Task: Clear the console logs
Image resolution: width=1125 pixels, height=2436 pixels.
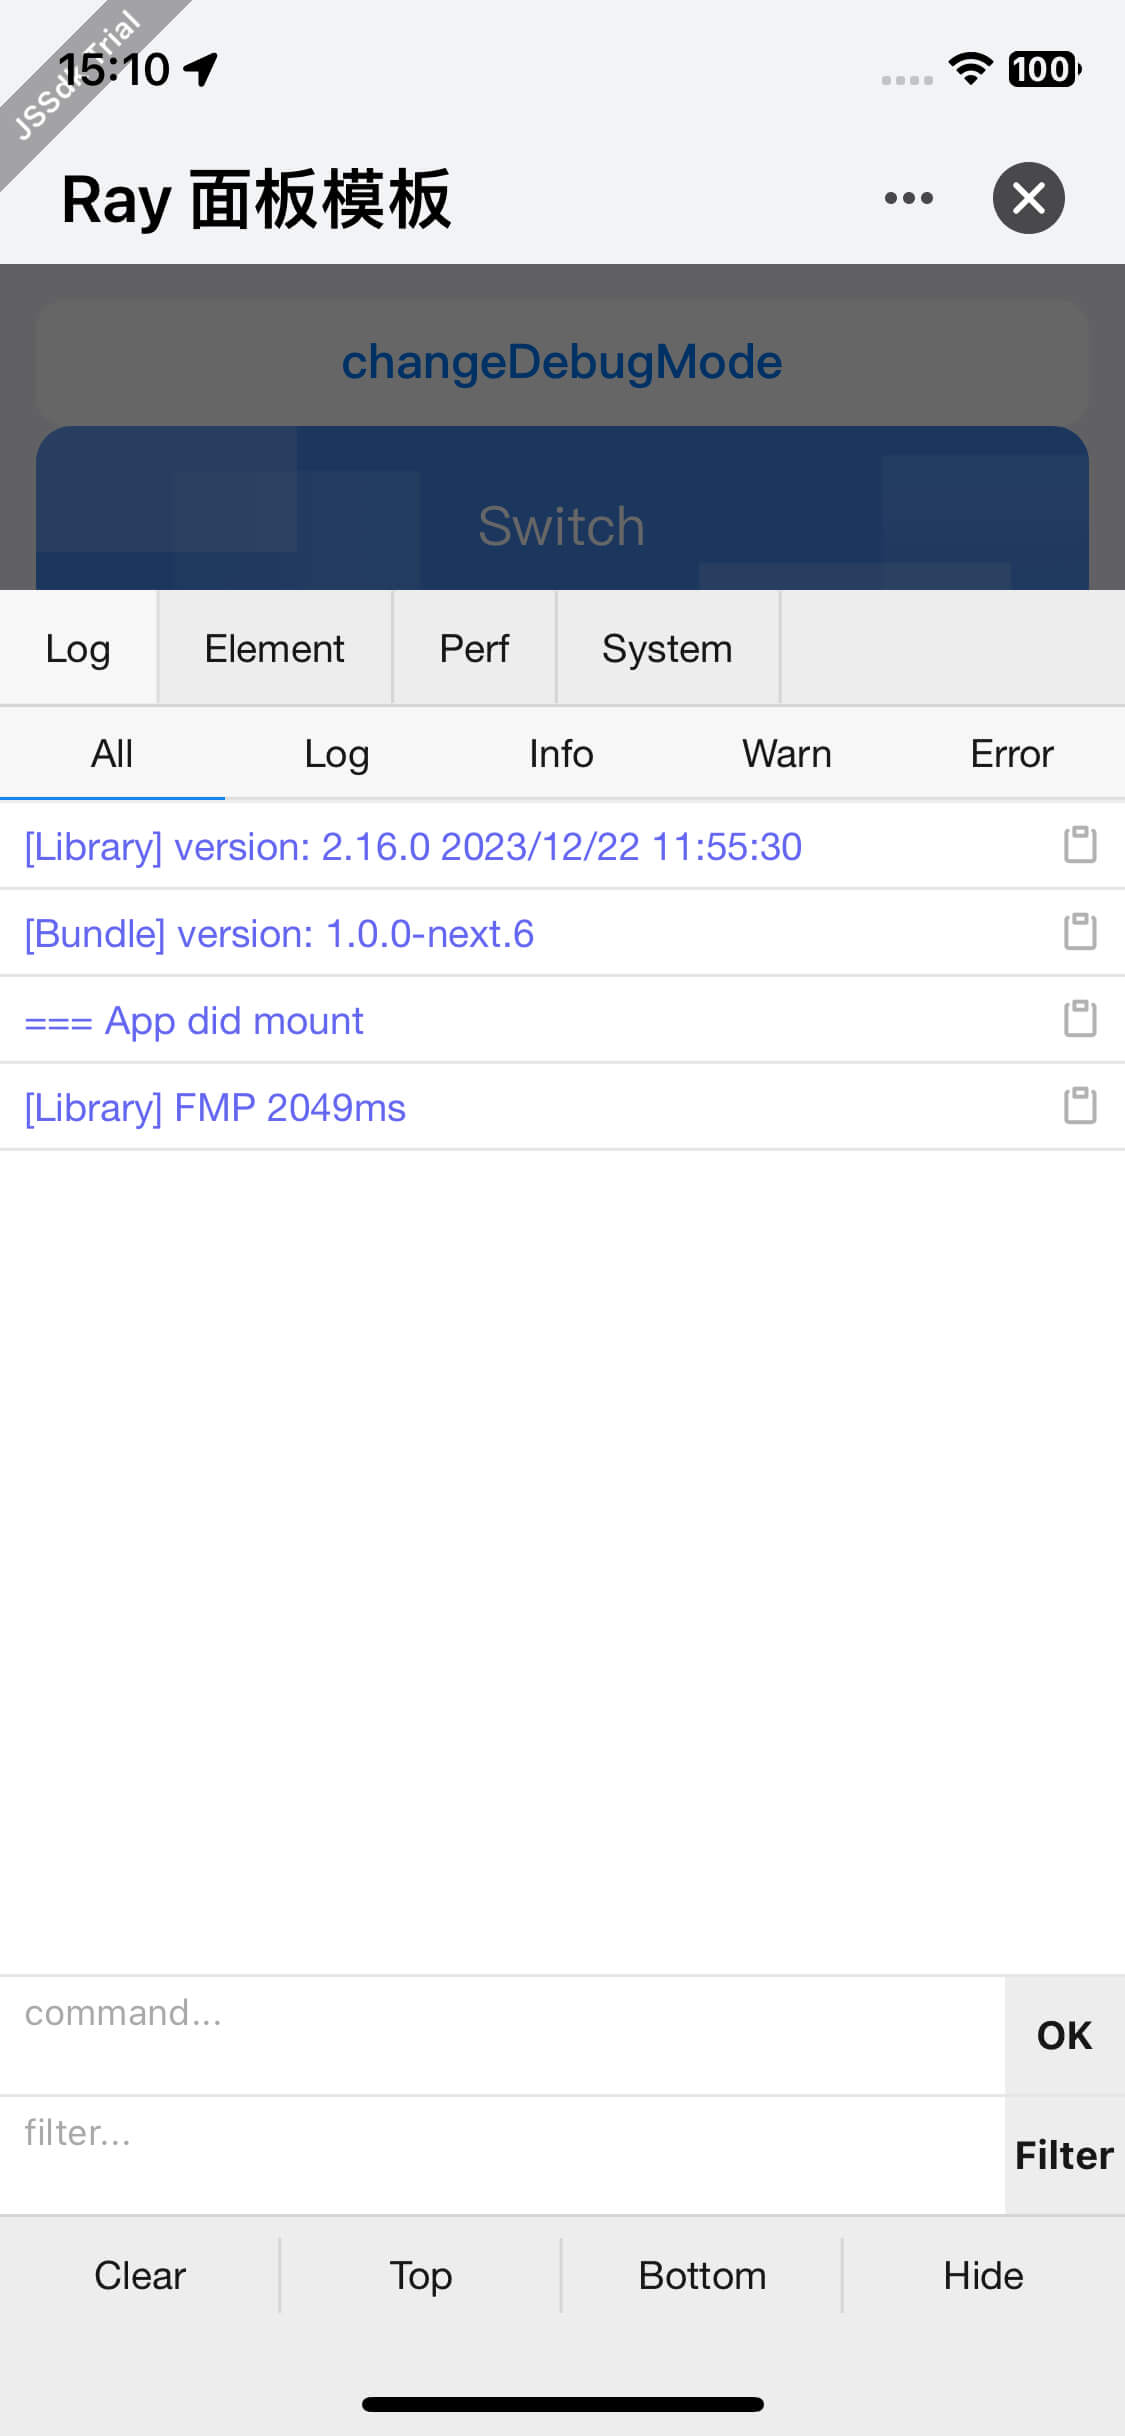Action: tap(140, 2276)
